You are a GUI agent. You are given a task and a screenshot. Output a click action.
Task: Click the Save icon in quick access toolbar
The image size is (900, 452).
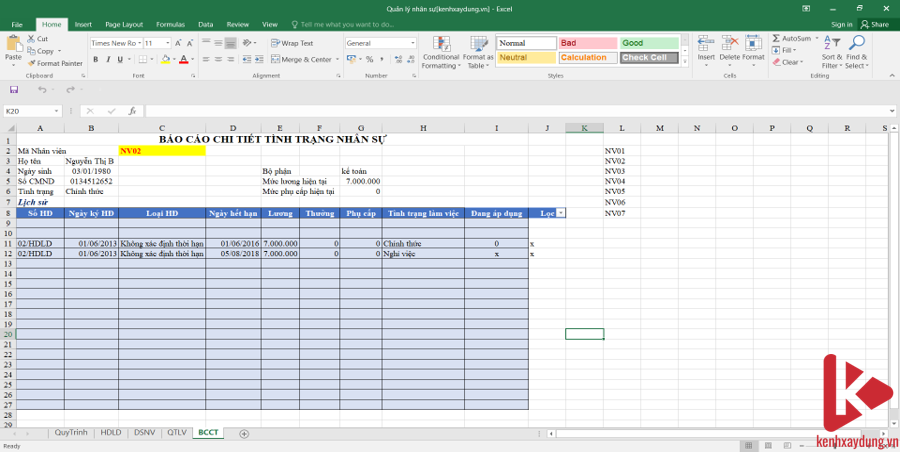coord(14,90)
